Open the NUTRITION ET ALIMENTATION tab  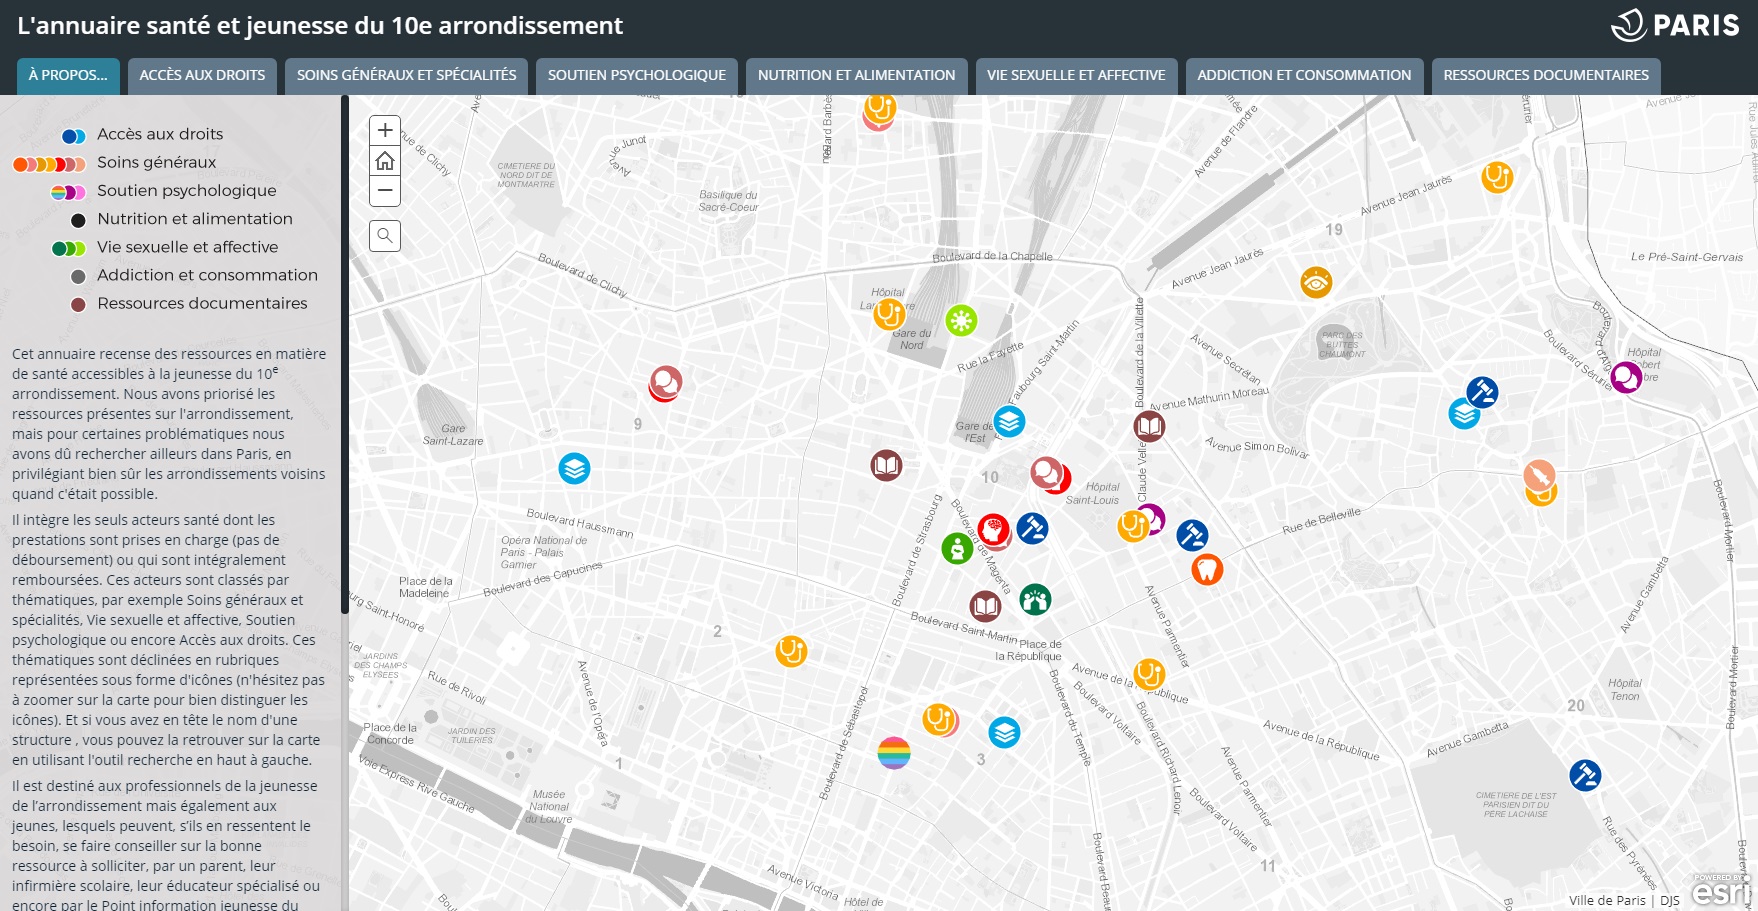[856, 76]
